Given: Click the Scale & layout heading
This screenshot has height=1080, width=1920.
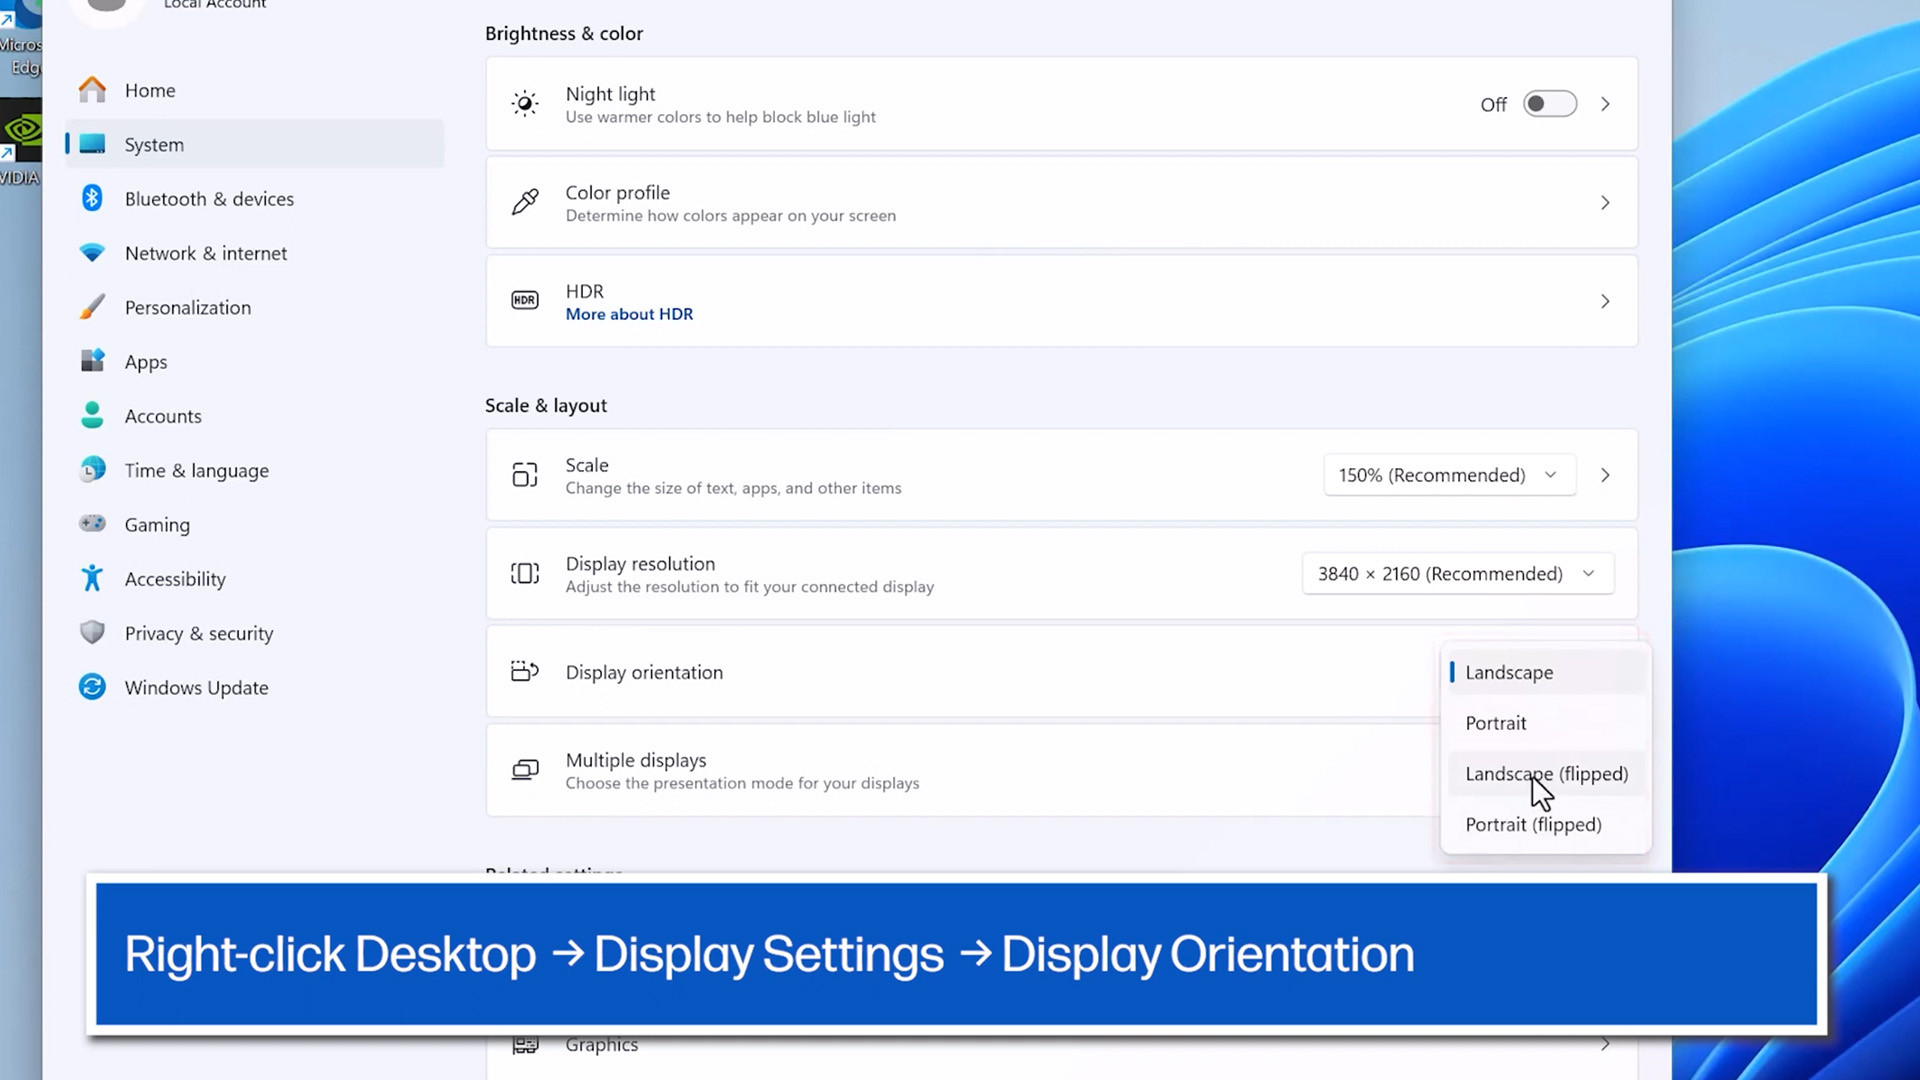Looking at the screenshot, I should 546,405.
